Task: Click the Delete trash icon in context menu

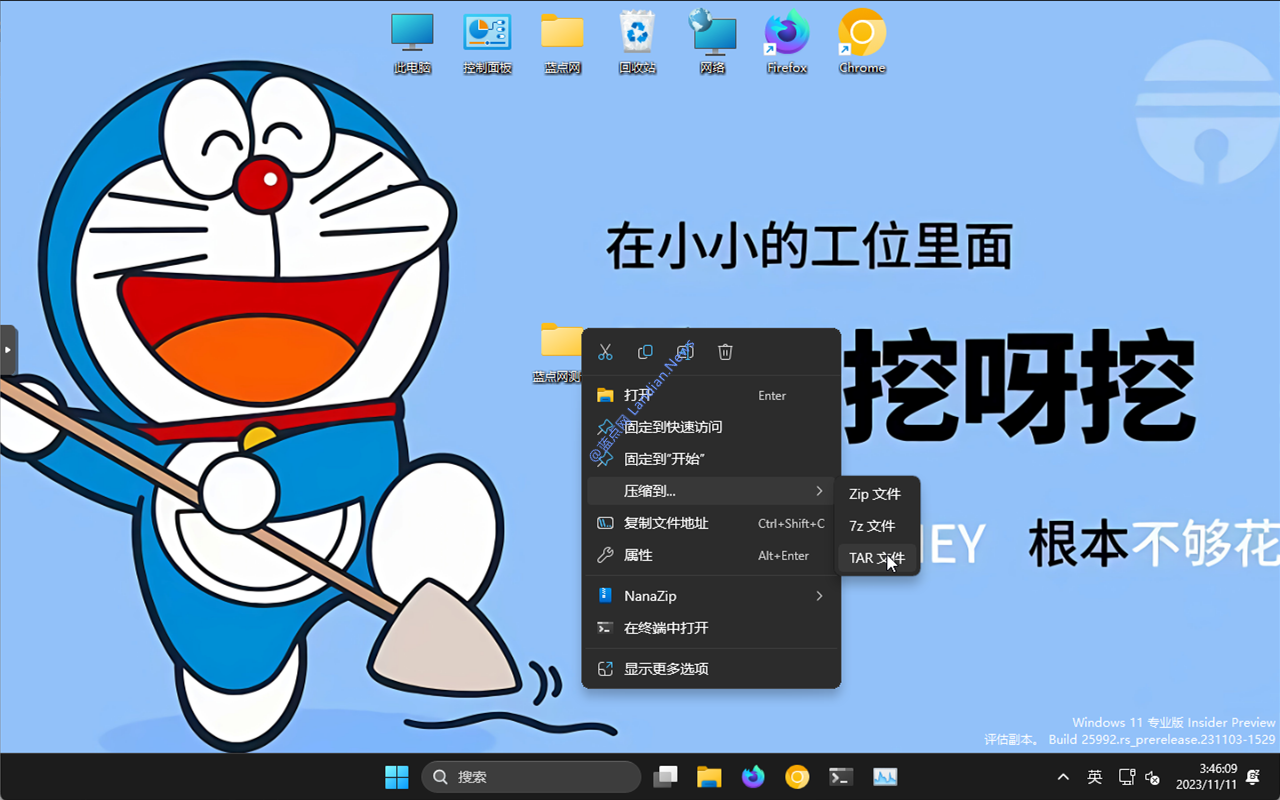Action: coord(725,352)
